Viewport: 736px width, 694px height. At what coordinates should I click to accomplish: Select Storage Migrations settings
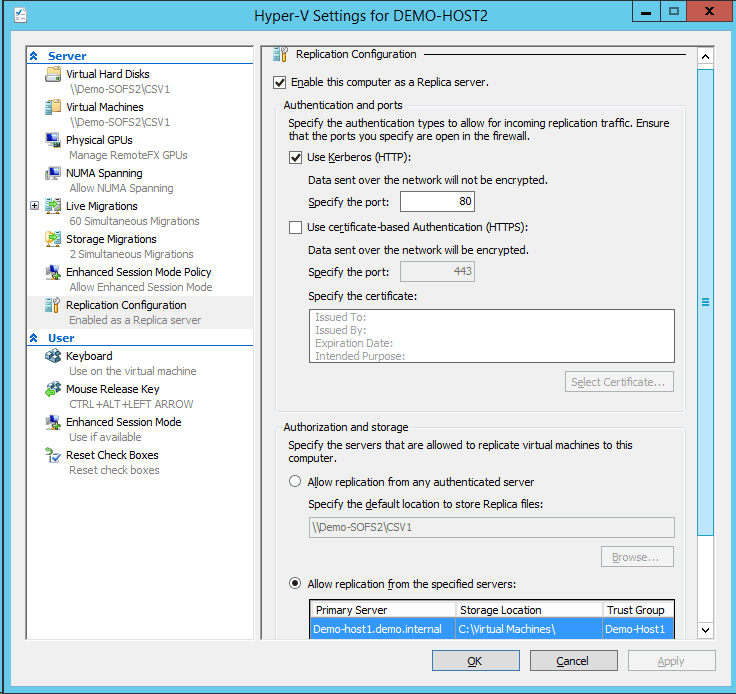[x=111, y=239]
